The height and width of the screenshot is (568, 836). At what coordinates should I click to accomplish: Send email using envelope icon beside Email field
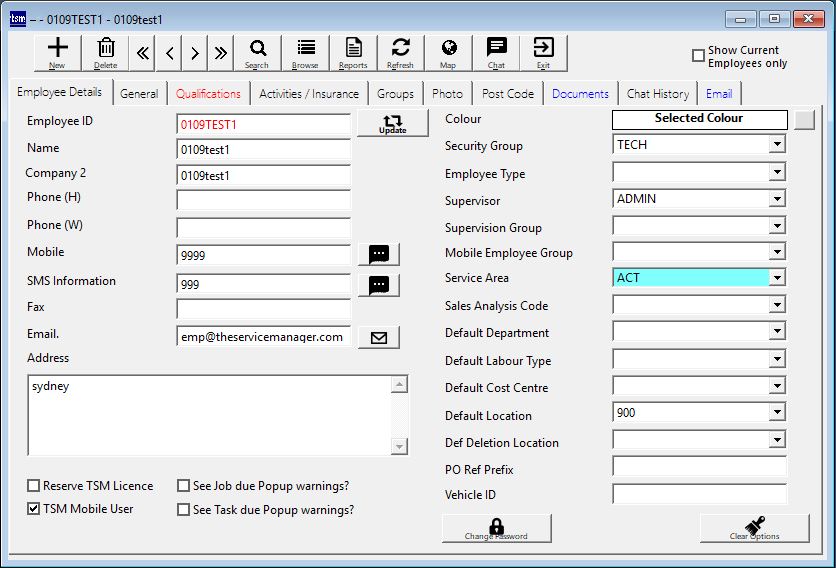(x=378, y=337)
